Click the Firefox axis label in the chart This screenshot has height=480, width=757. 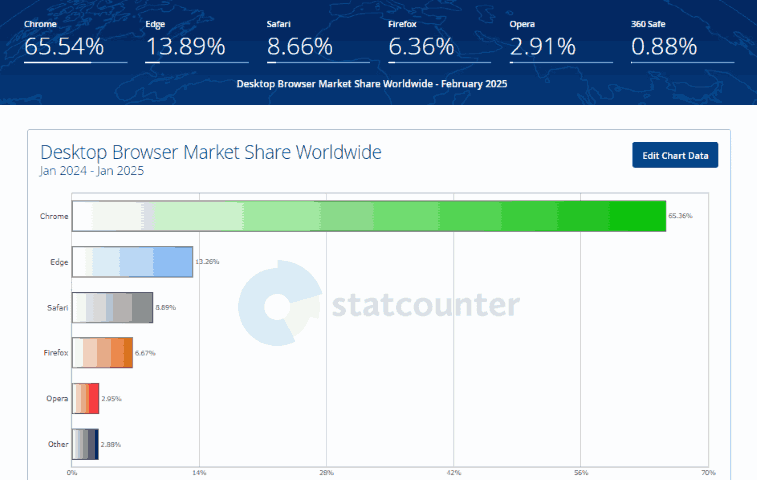pyautogui.click(x=56, y=353)
